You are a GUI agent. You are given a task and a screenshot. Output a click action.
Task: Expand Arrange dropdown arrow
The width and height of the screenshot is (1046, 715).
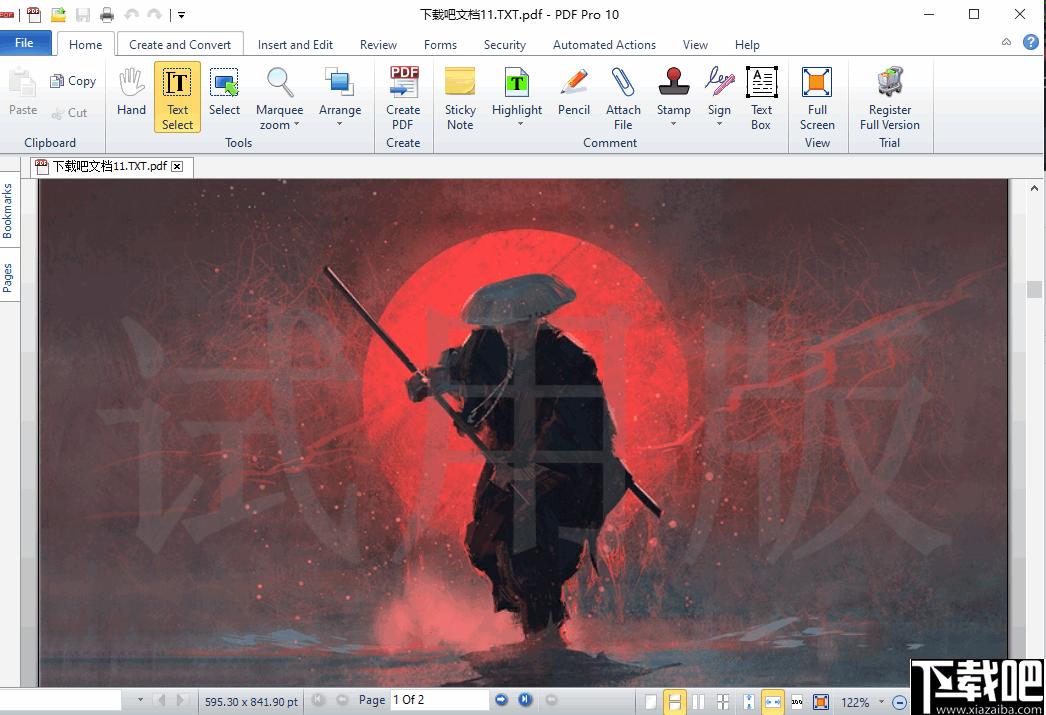pyautogui.click(x=340, y=123)
